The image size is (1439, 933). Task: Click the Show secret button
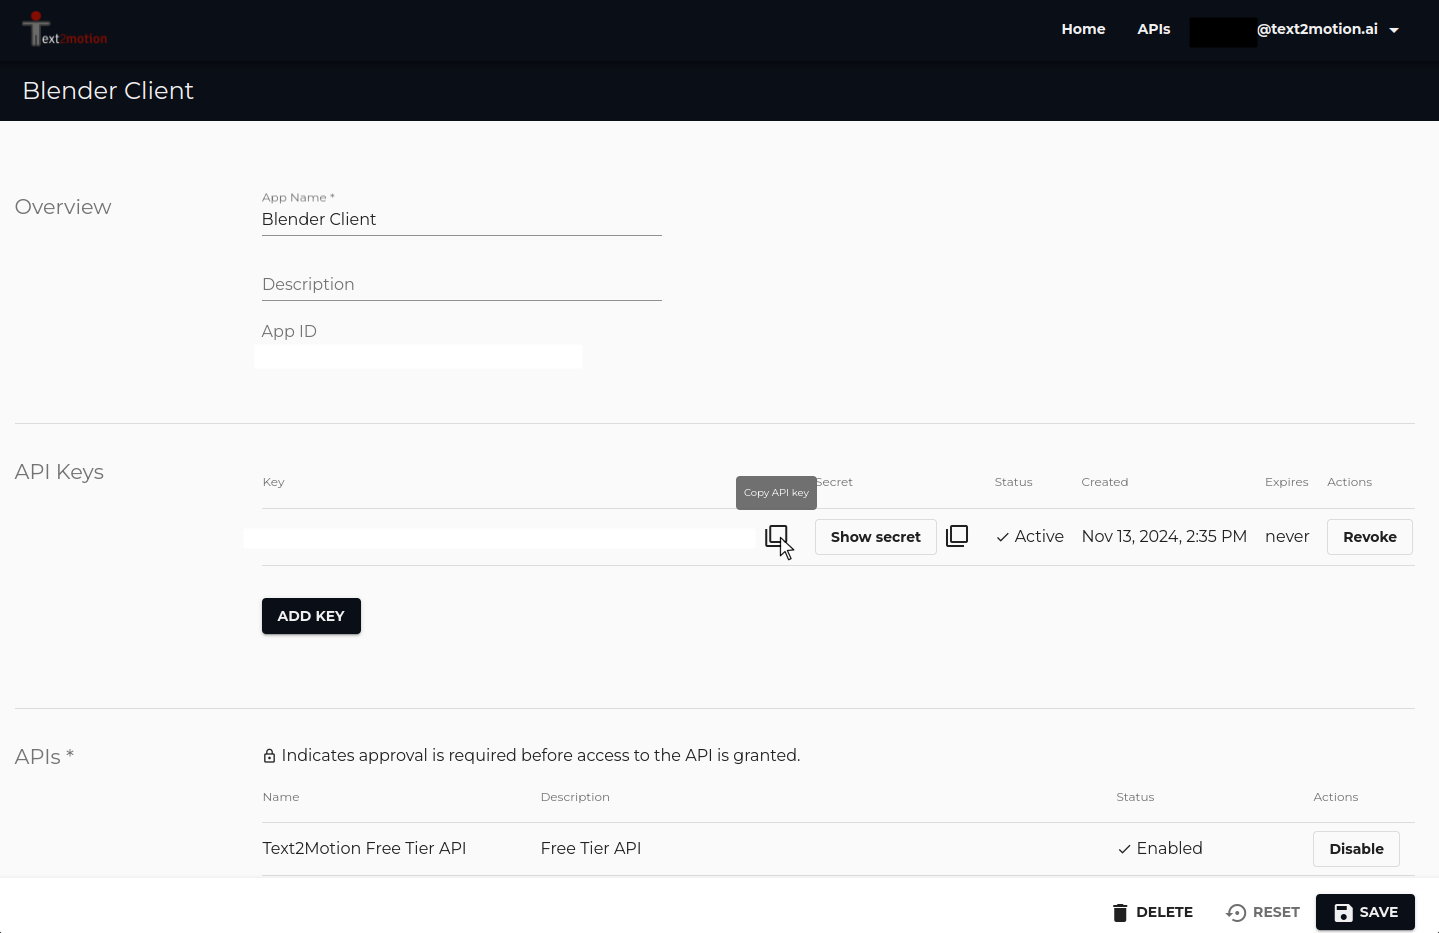pyautogui.click(x=876, y=537)
